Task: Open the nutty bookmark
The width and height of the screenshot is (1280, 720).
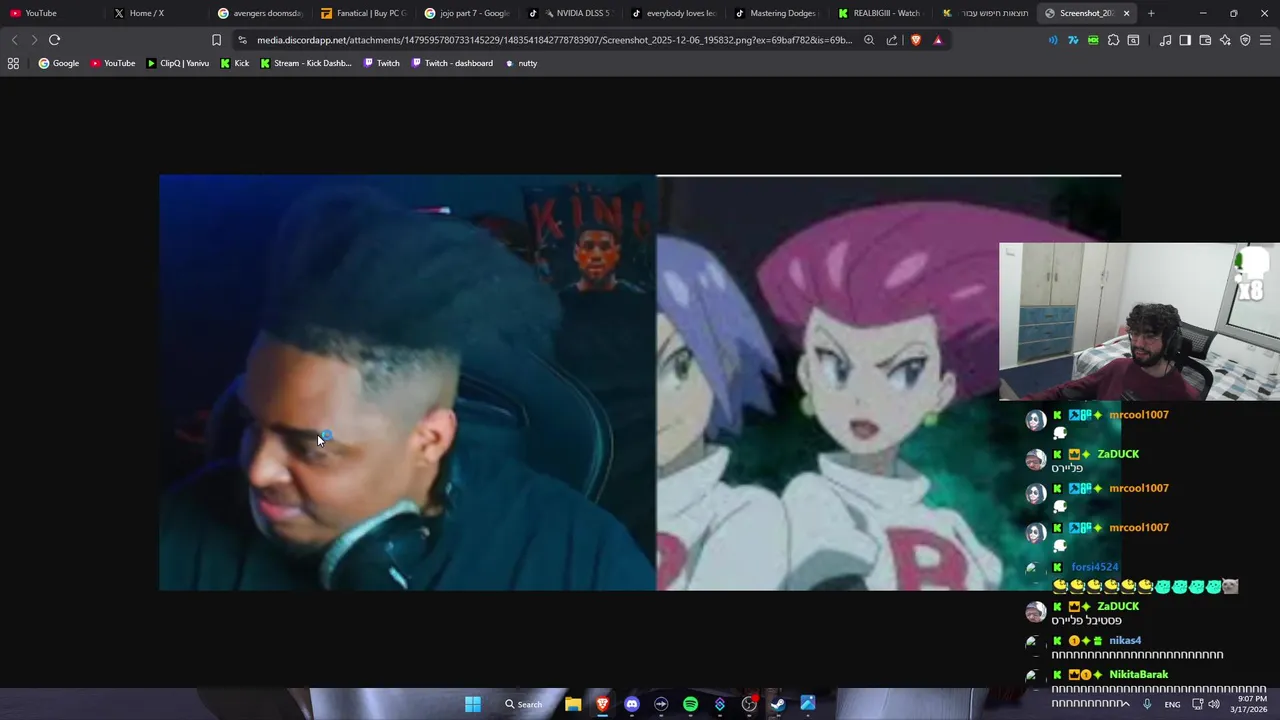Action: 521,63
